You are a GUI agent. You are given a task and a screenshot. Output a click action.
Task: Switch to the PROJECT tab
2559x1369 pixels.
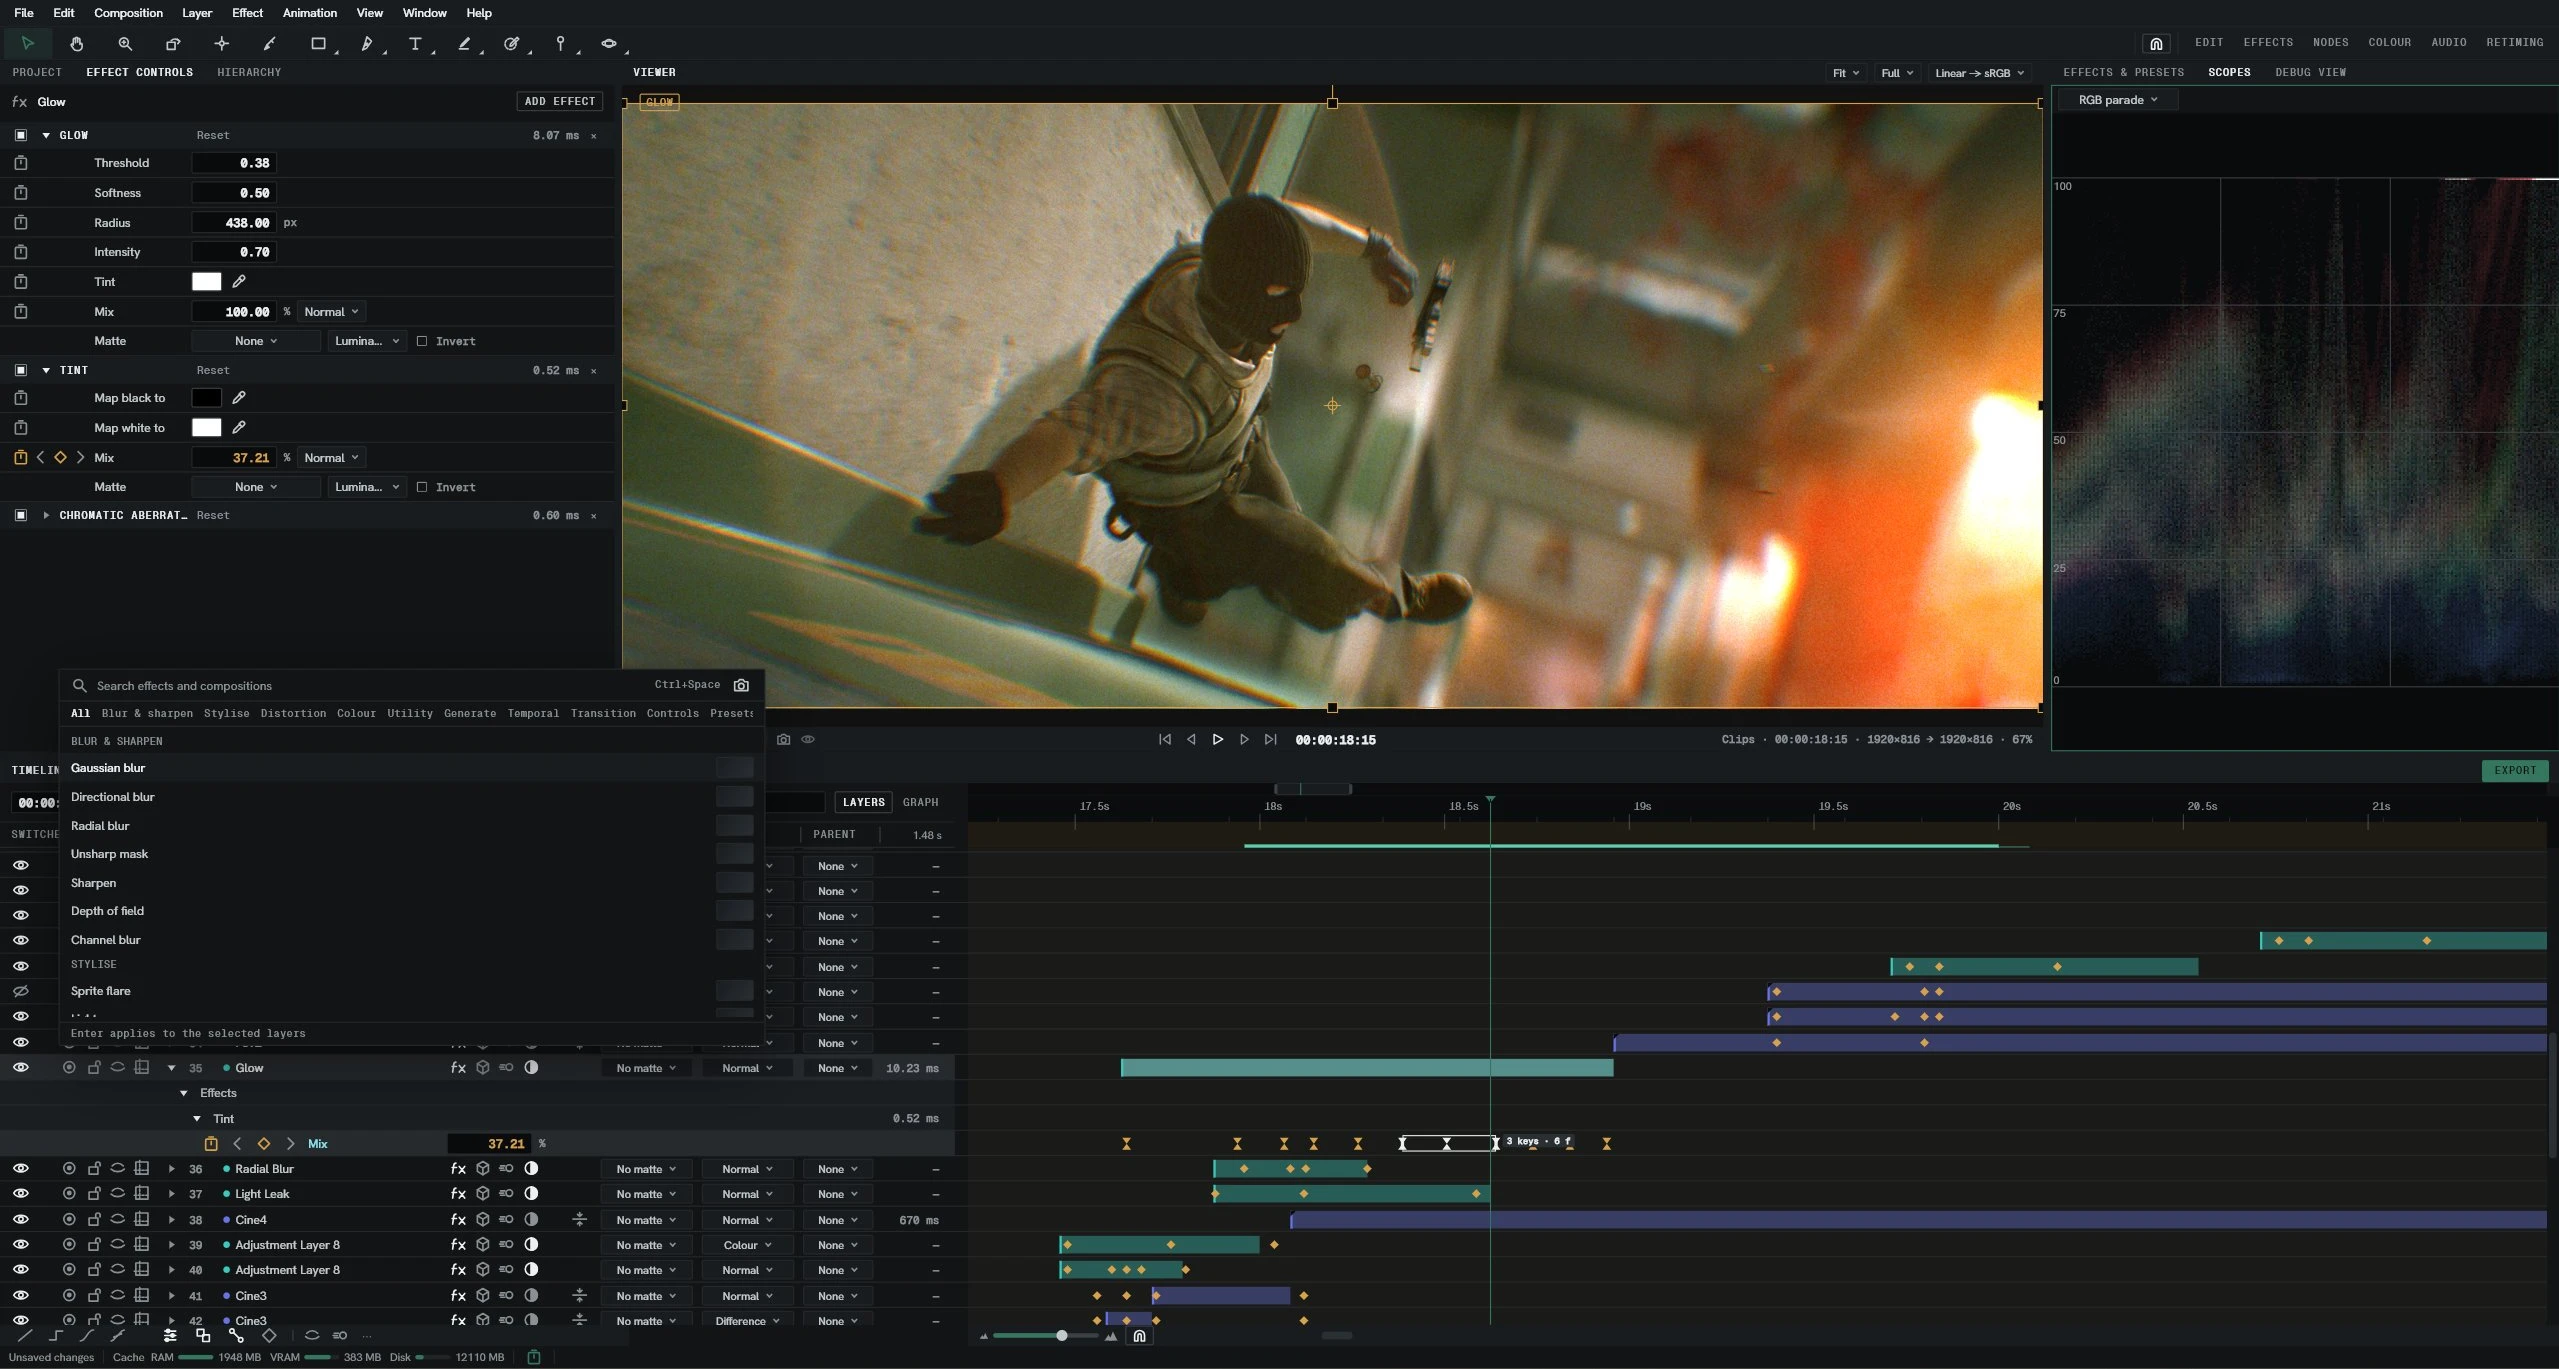(x=37, y=72)
